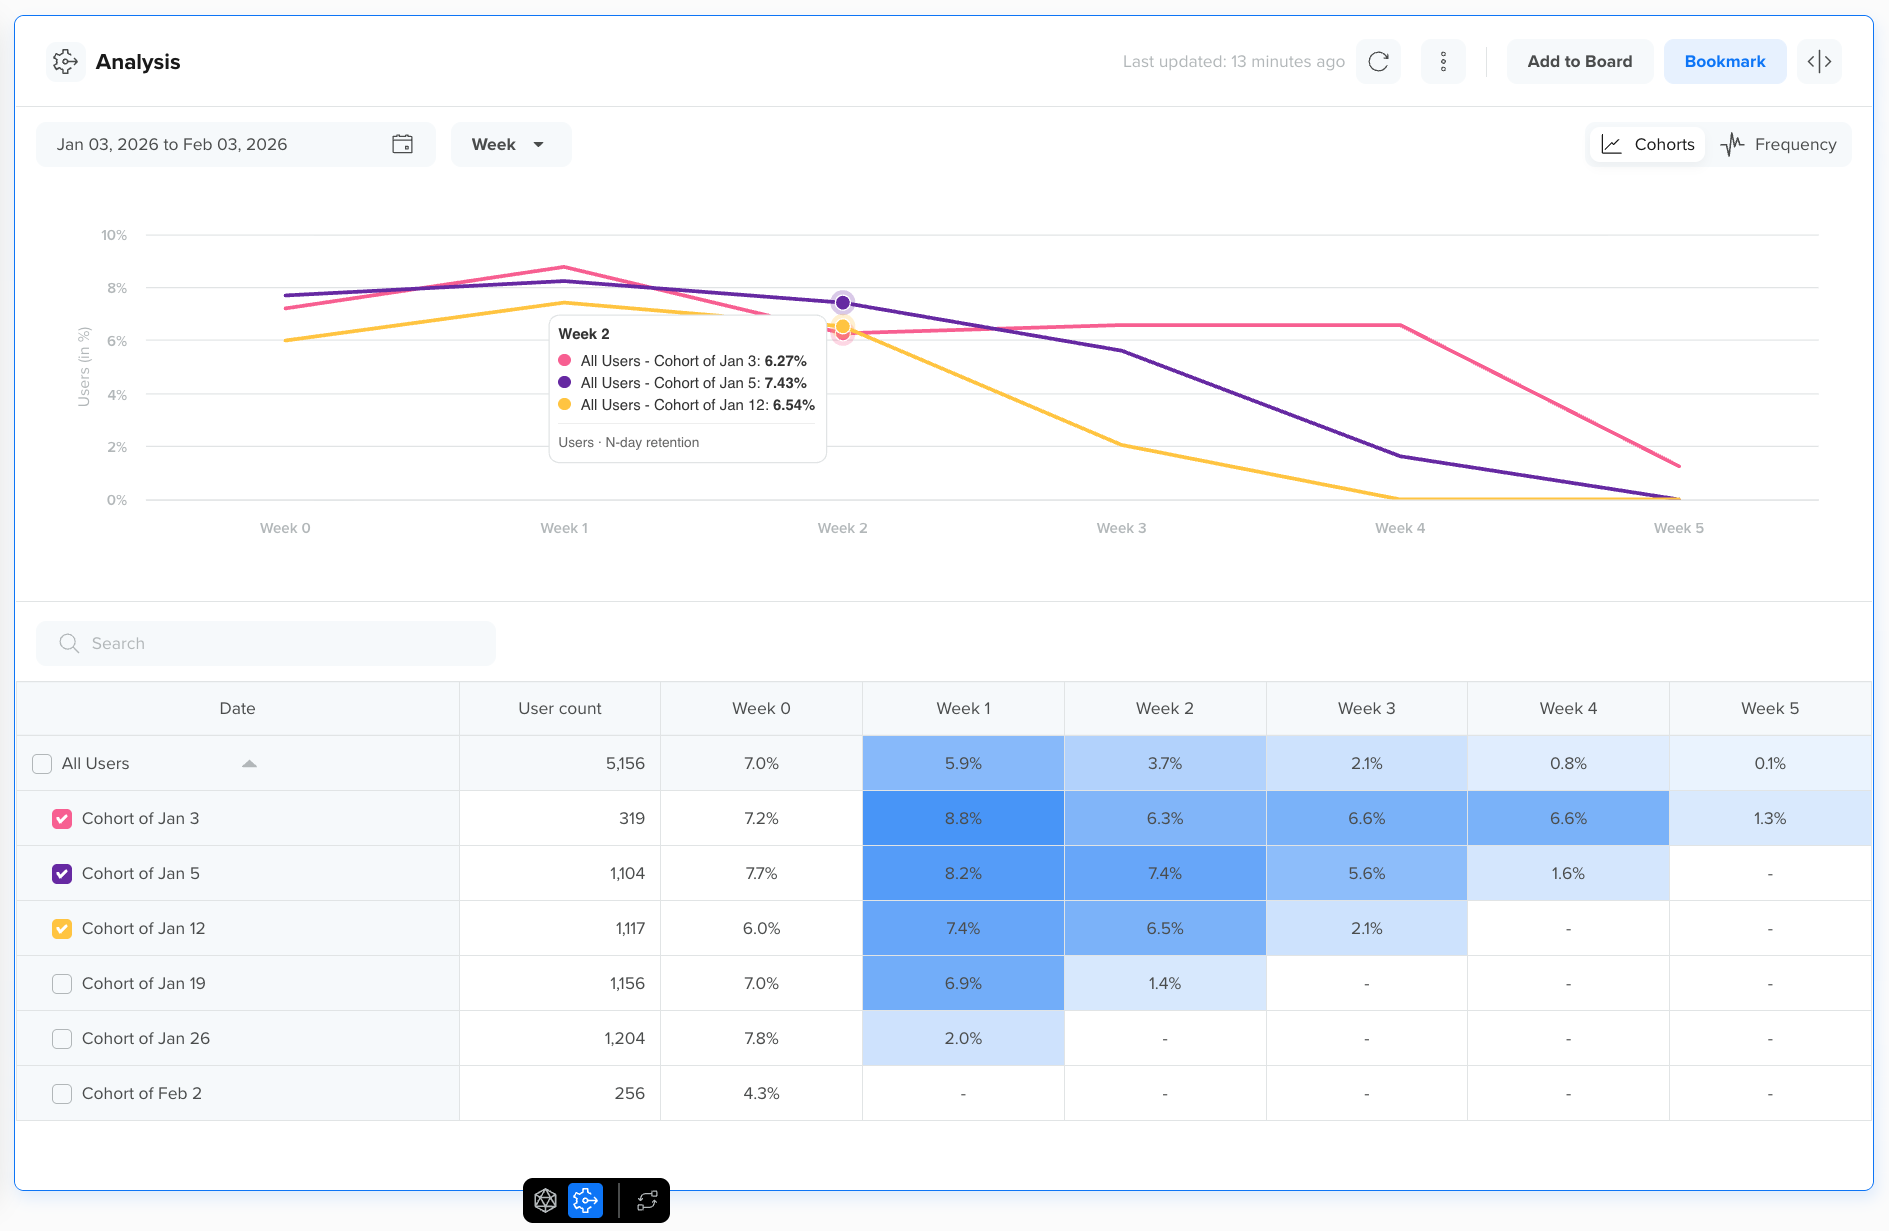
Task: Click the 6.5% cell for Cohort of Jan 12
Action: click(1165, 929)
